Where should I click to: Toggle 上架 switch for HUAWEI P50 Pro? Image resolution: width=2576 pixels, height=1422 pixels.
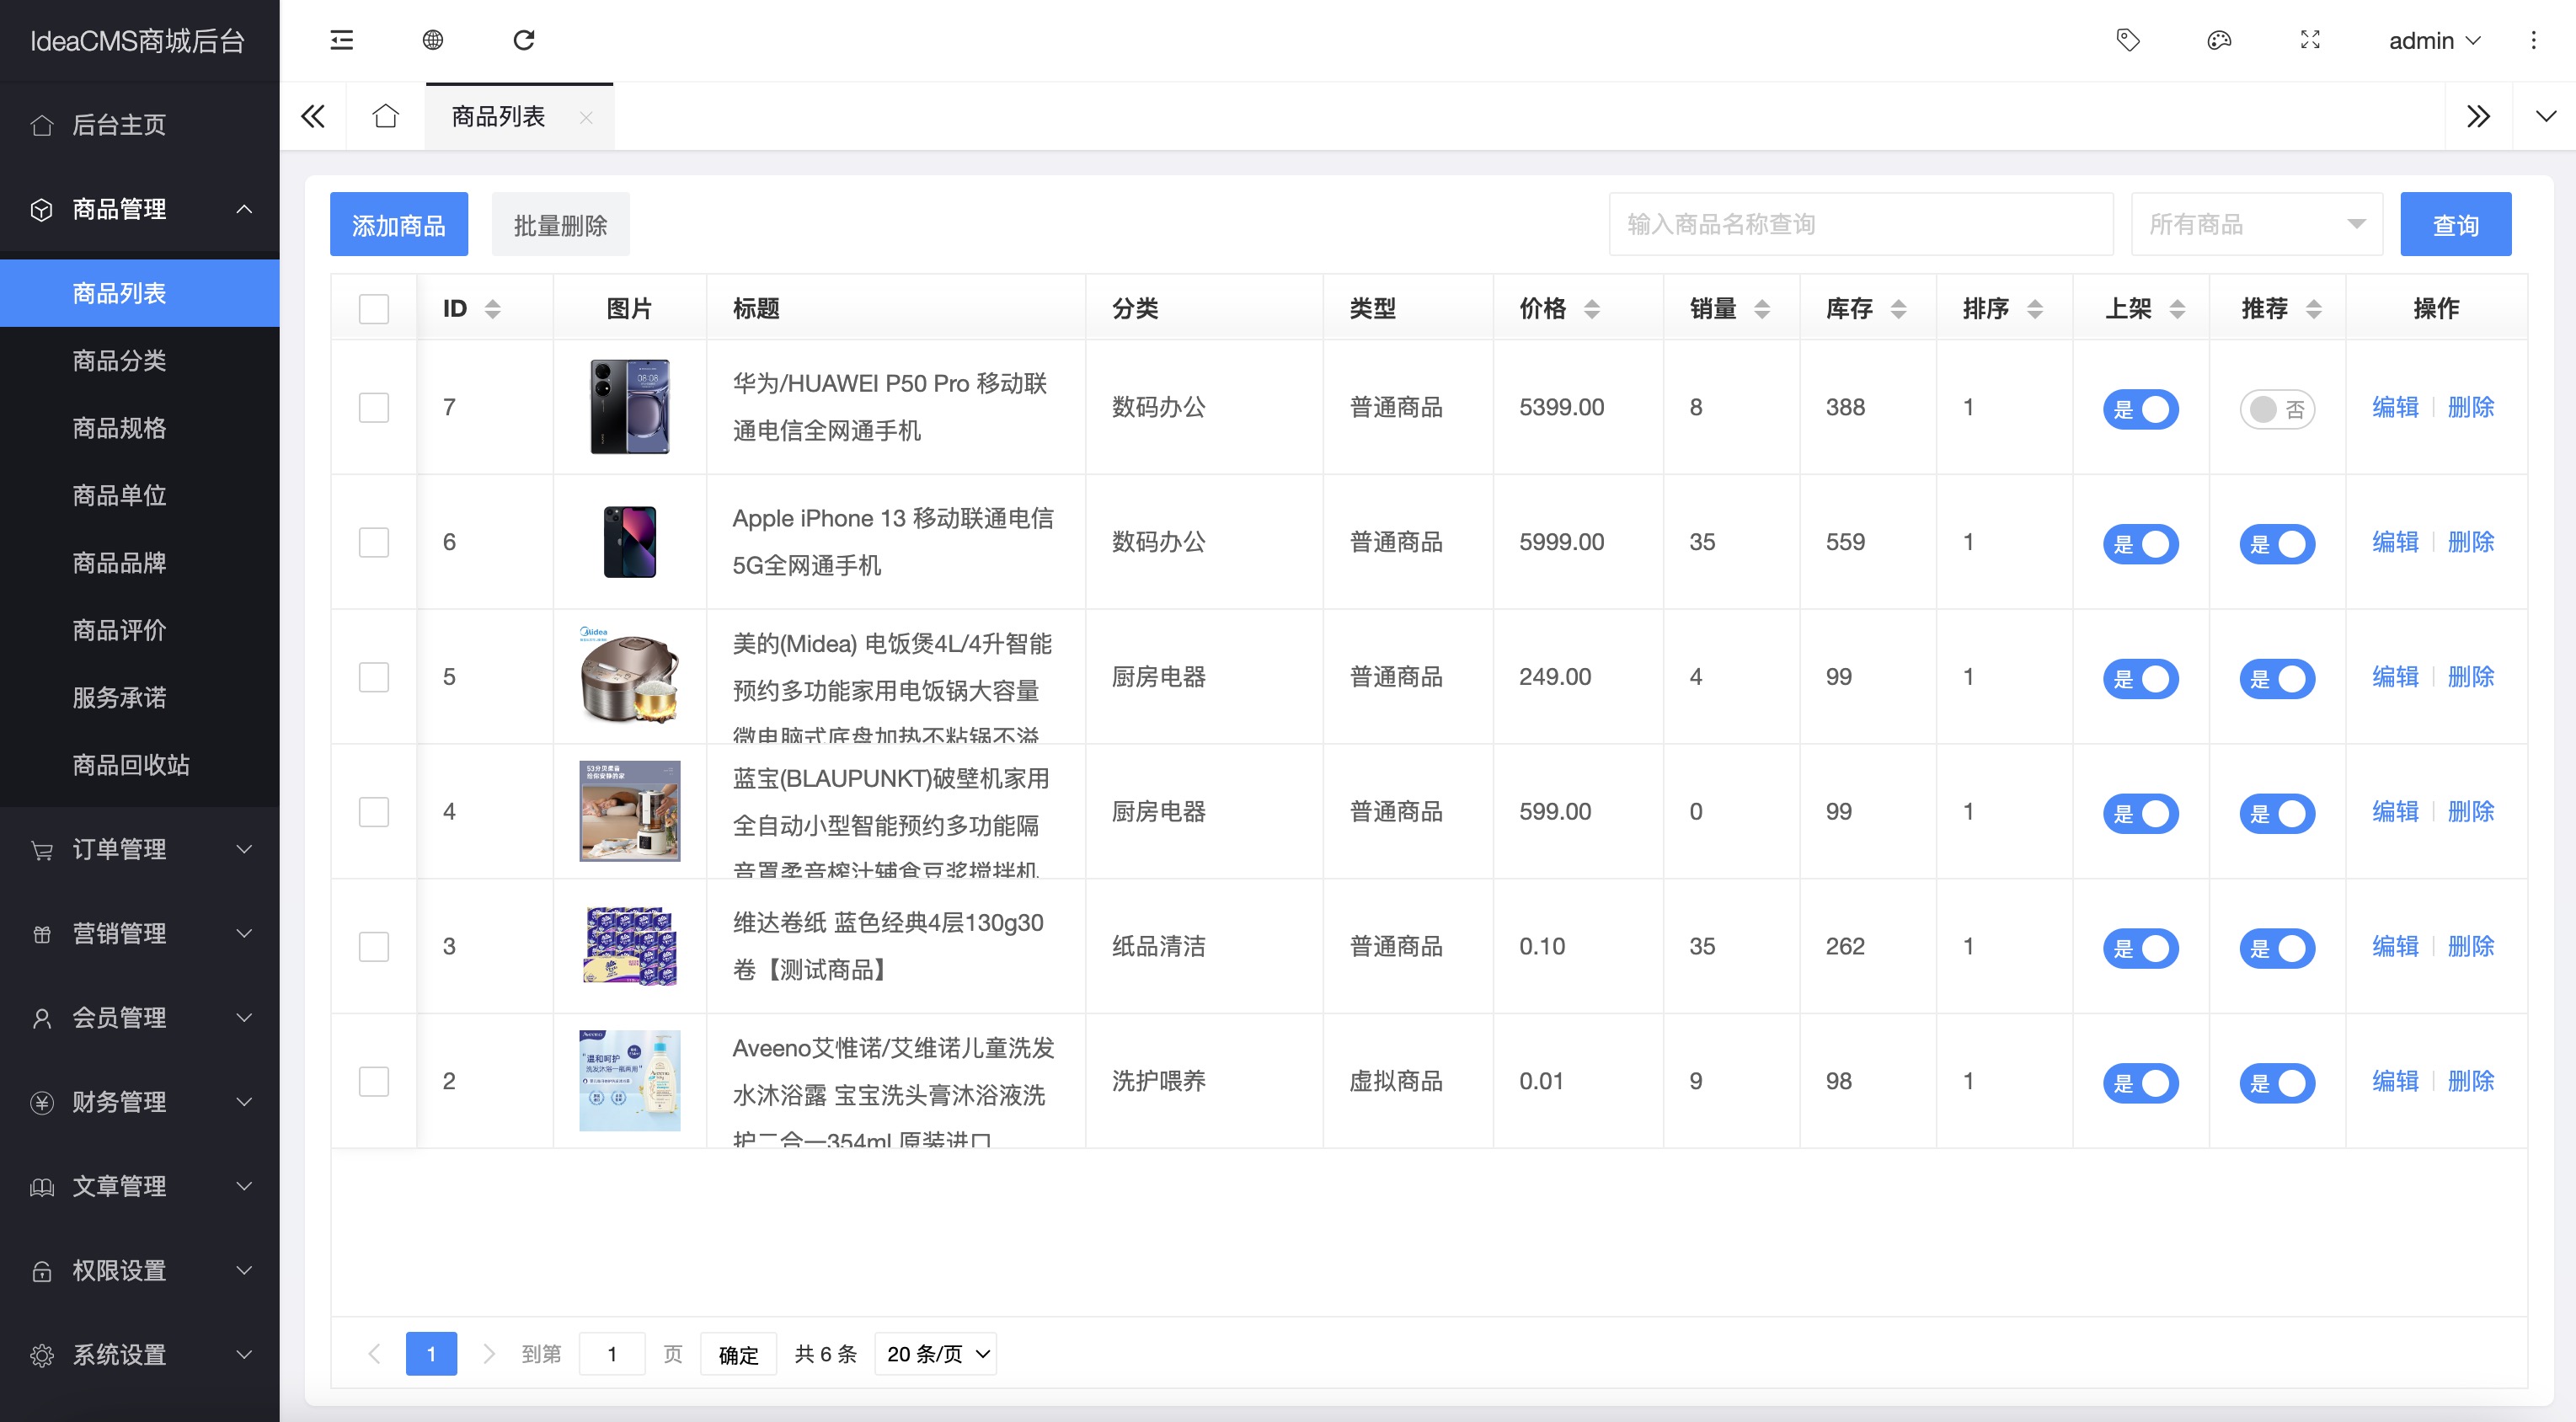coord(2141,409)
